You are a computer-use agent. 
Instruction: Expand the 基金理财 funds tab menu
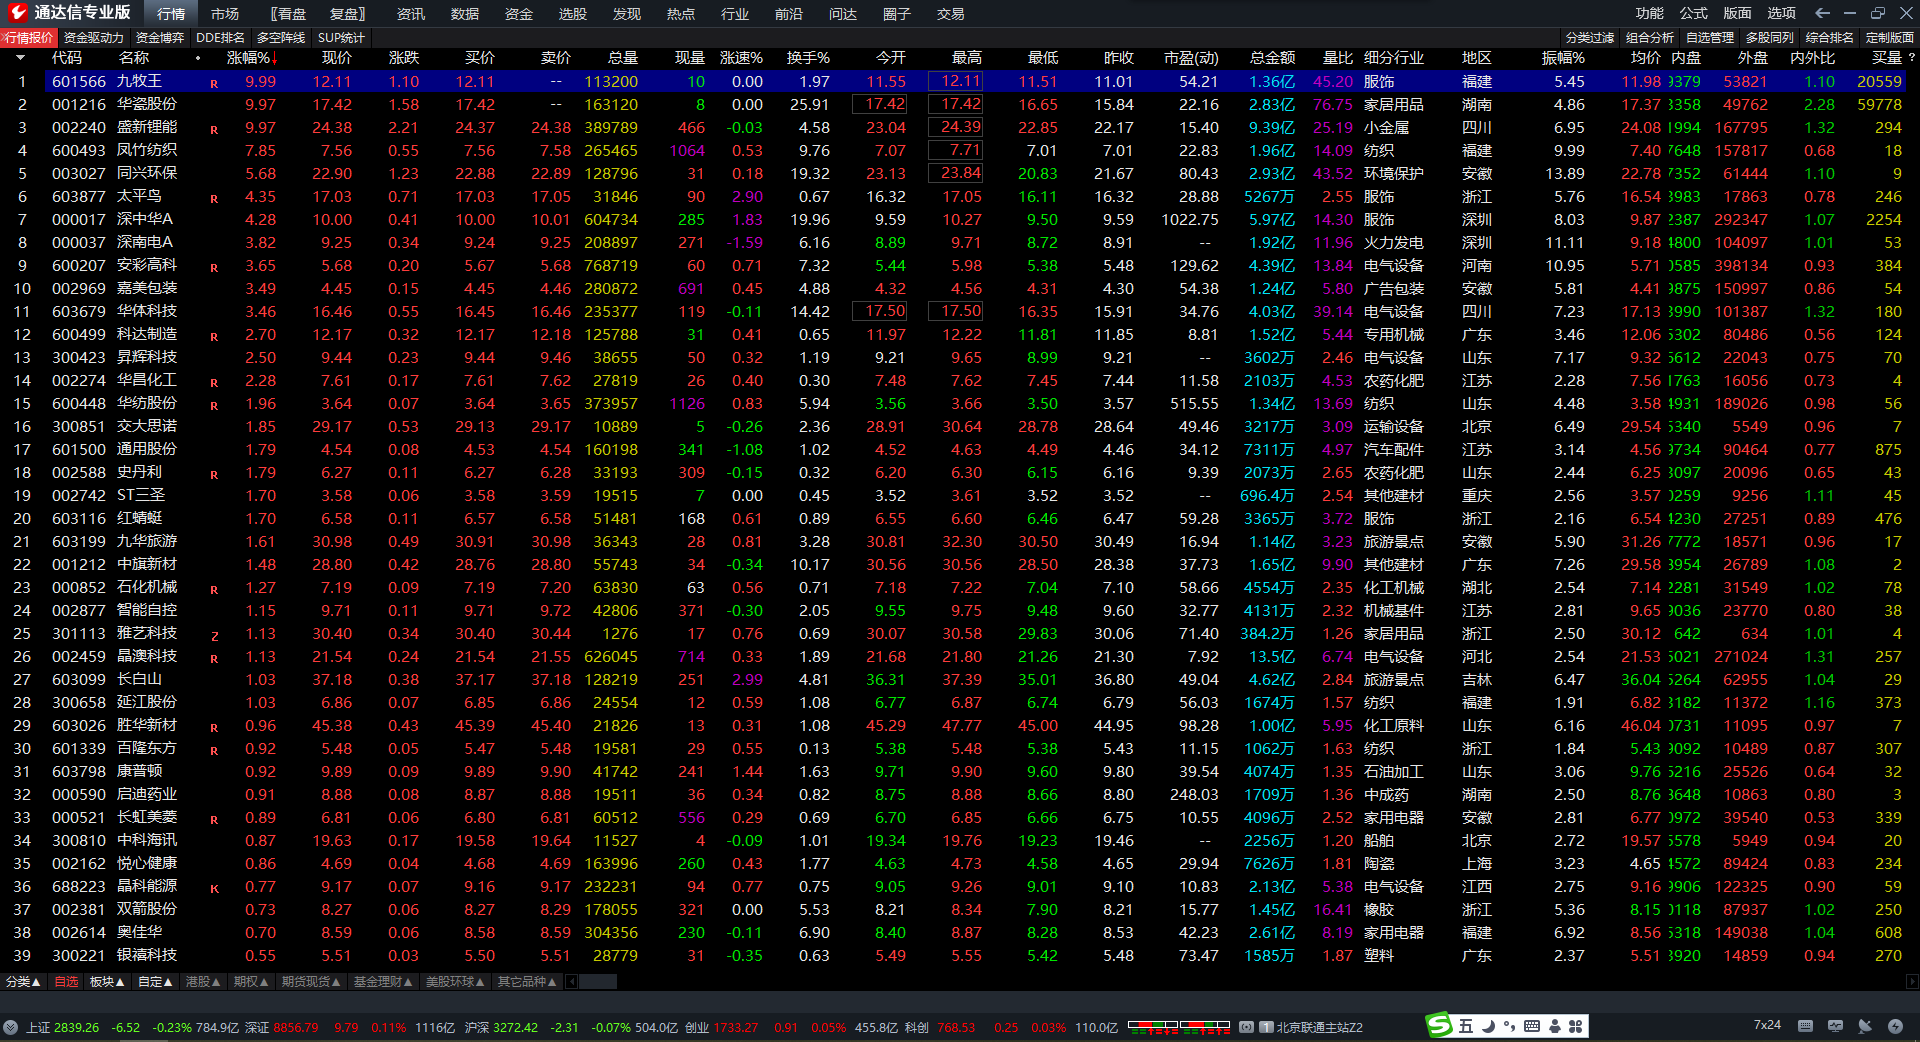point(383,982)
